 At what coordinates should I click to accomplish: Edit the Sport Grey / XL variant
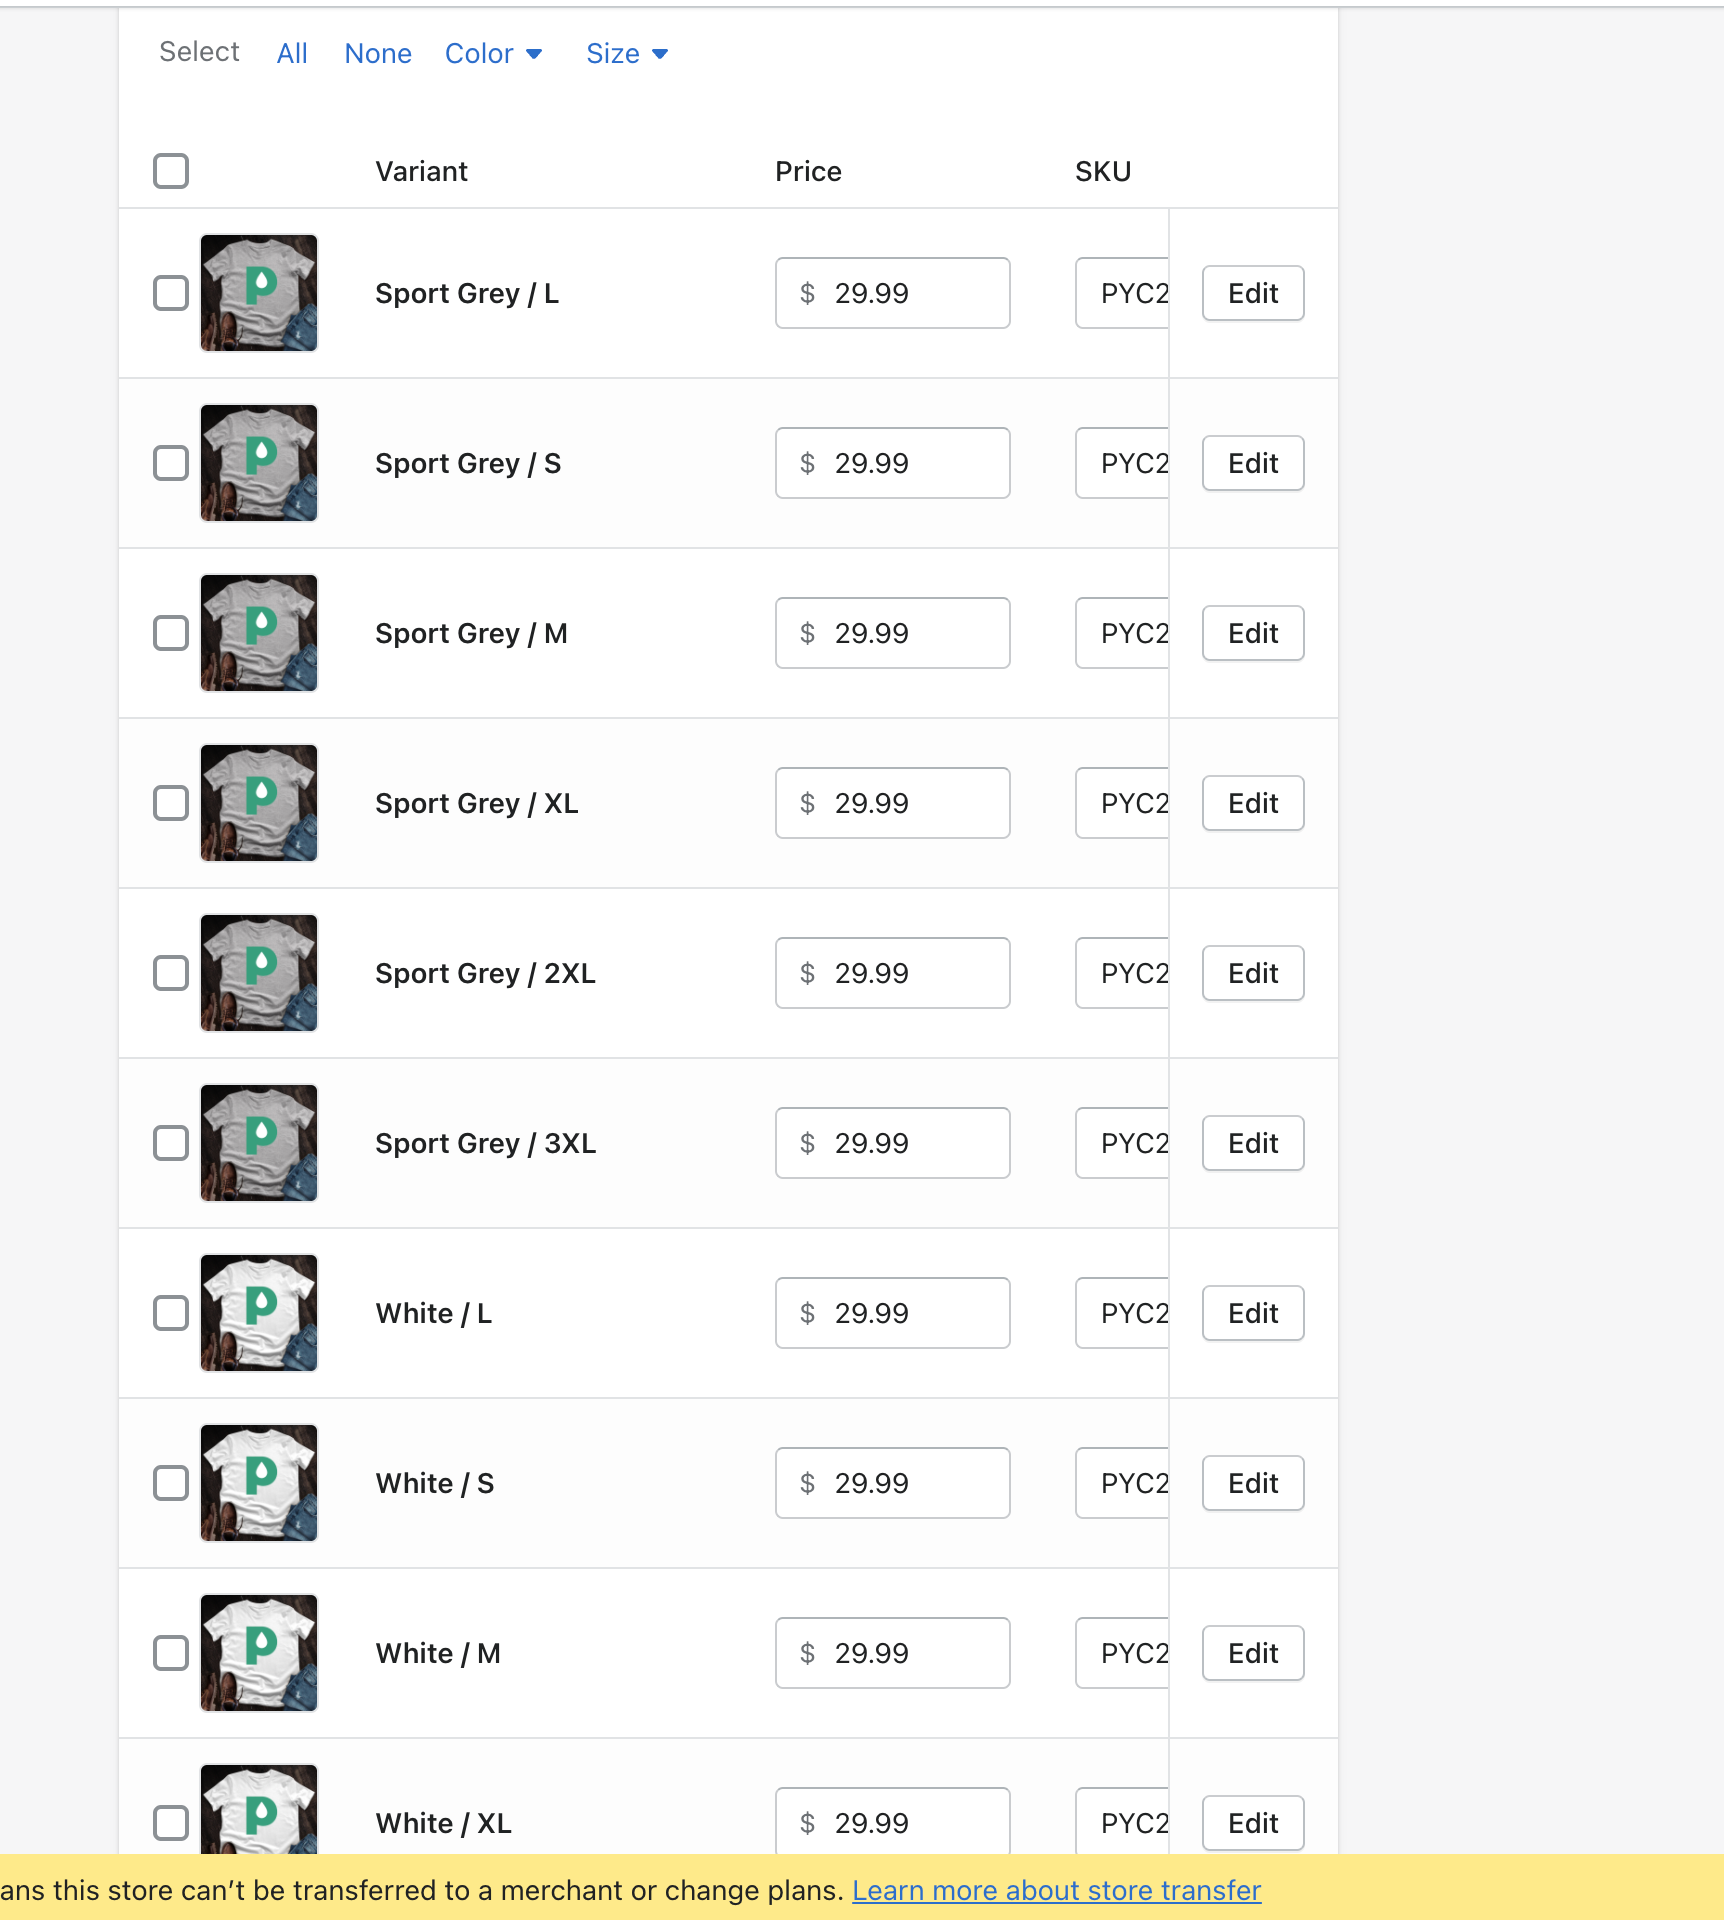pyautogui.click(x=1253, y=803)
